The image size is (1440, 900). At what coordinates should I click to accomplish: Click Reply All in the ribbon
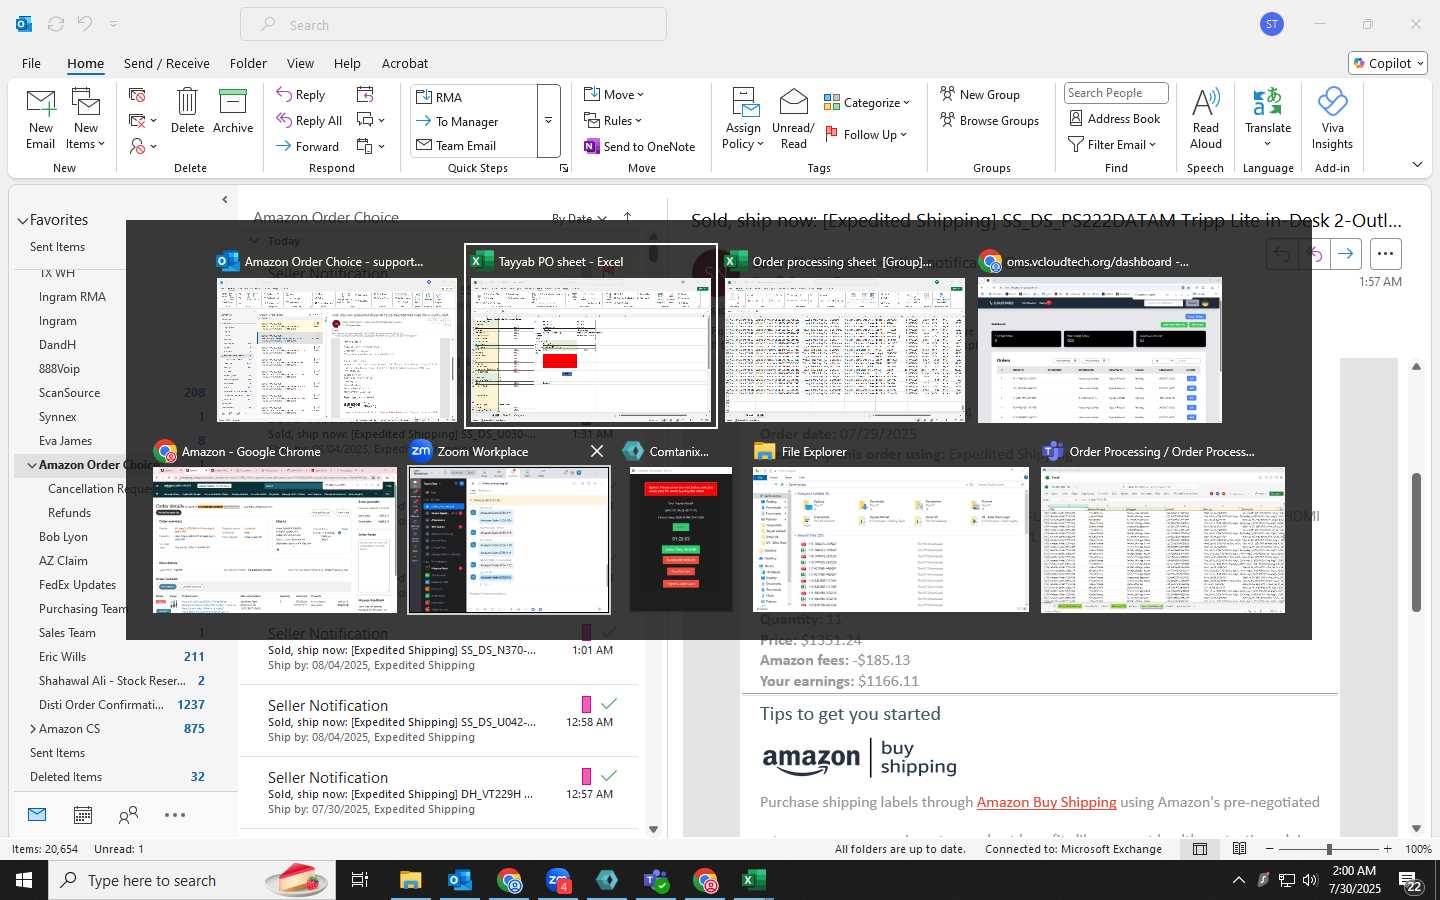(310, 121)
